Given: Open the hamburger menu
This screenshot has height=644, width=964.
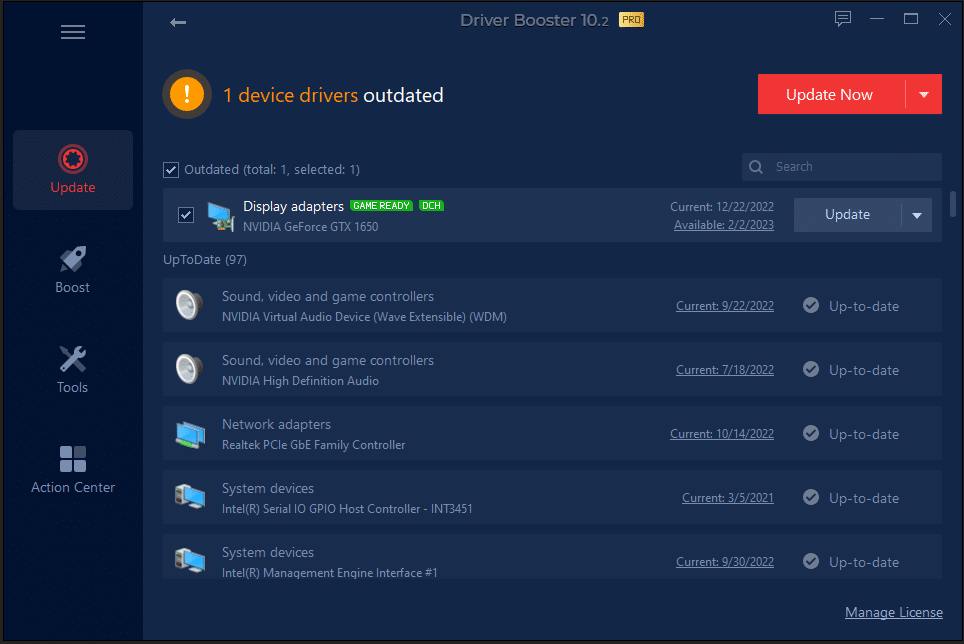Looking at the screenshot, I should click(73, 32).
